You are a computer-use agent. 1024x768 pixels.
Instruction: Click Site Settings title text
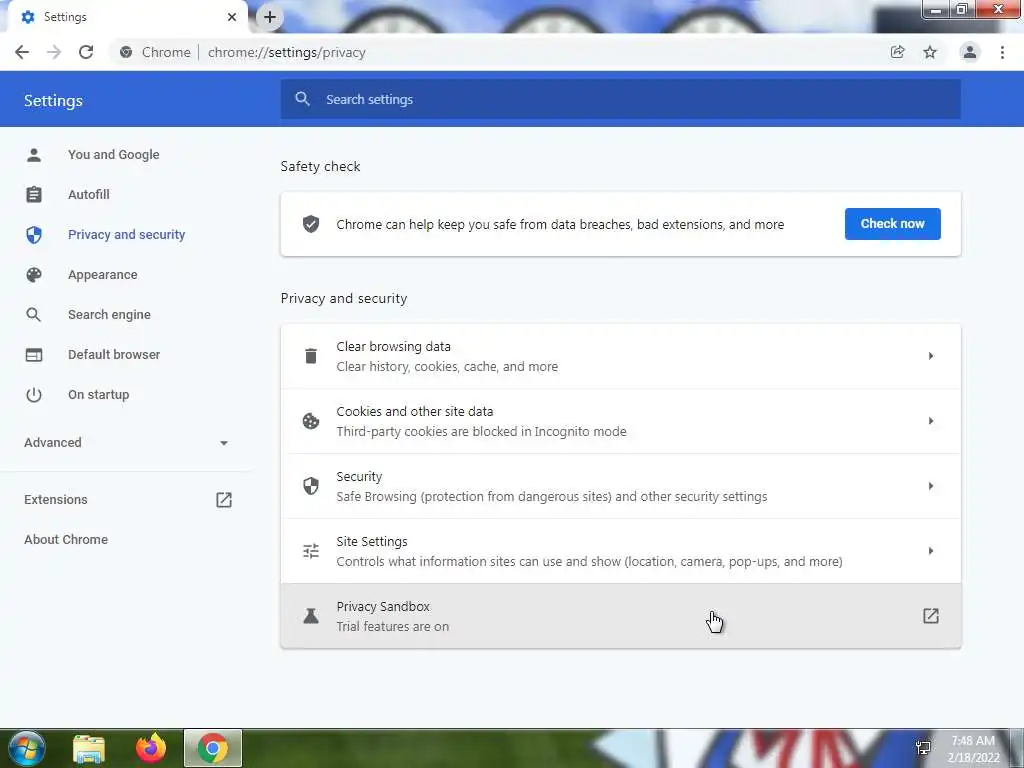[x=372, y=541]
